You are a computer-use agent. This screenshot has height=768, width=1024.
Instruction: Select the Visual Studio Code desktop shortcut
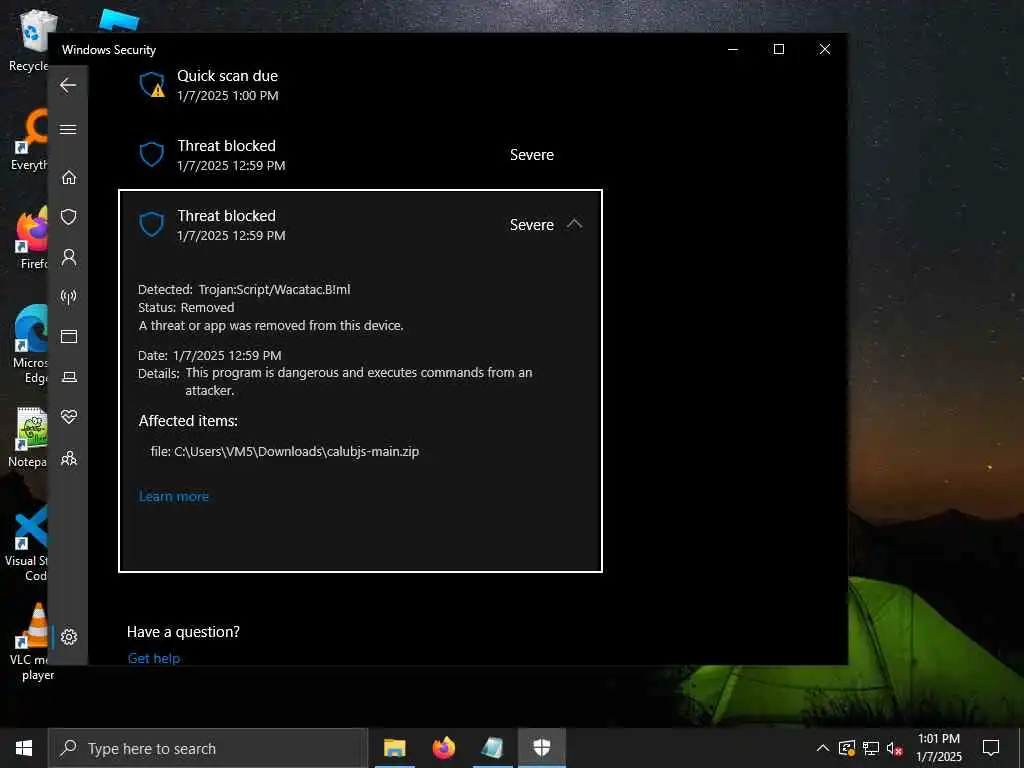[x=27, y=543]
